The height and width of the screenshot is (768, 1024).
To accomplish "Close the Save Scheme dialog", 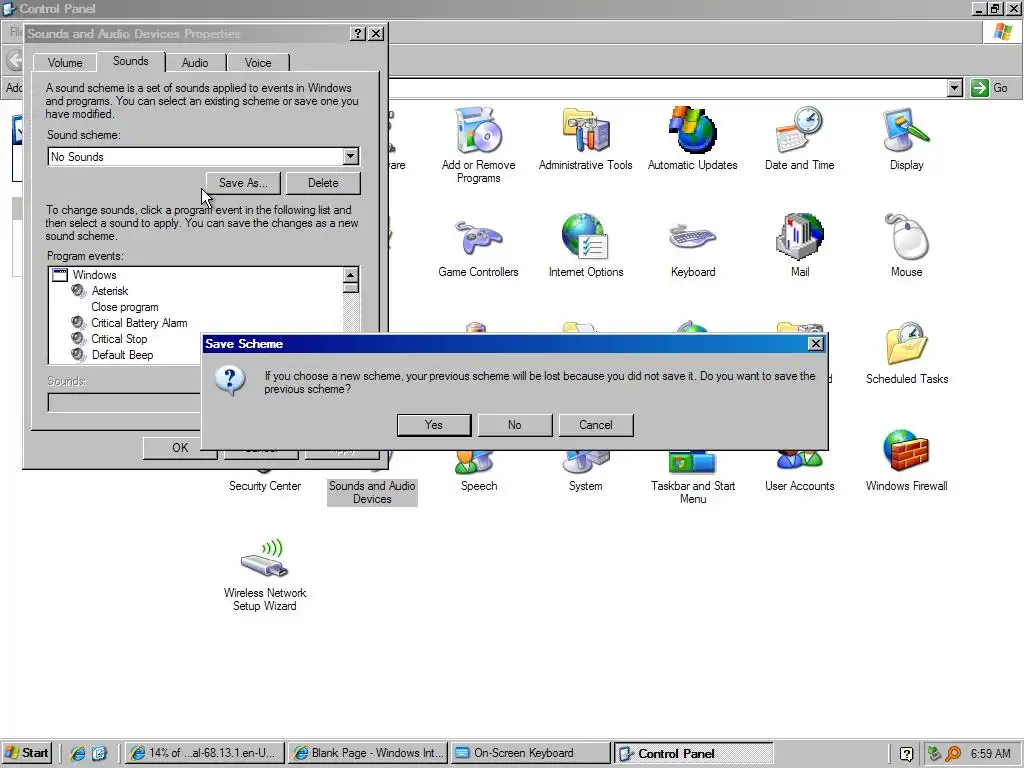I will click(816, 344).
